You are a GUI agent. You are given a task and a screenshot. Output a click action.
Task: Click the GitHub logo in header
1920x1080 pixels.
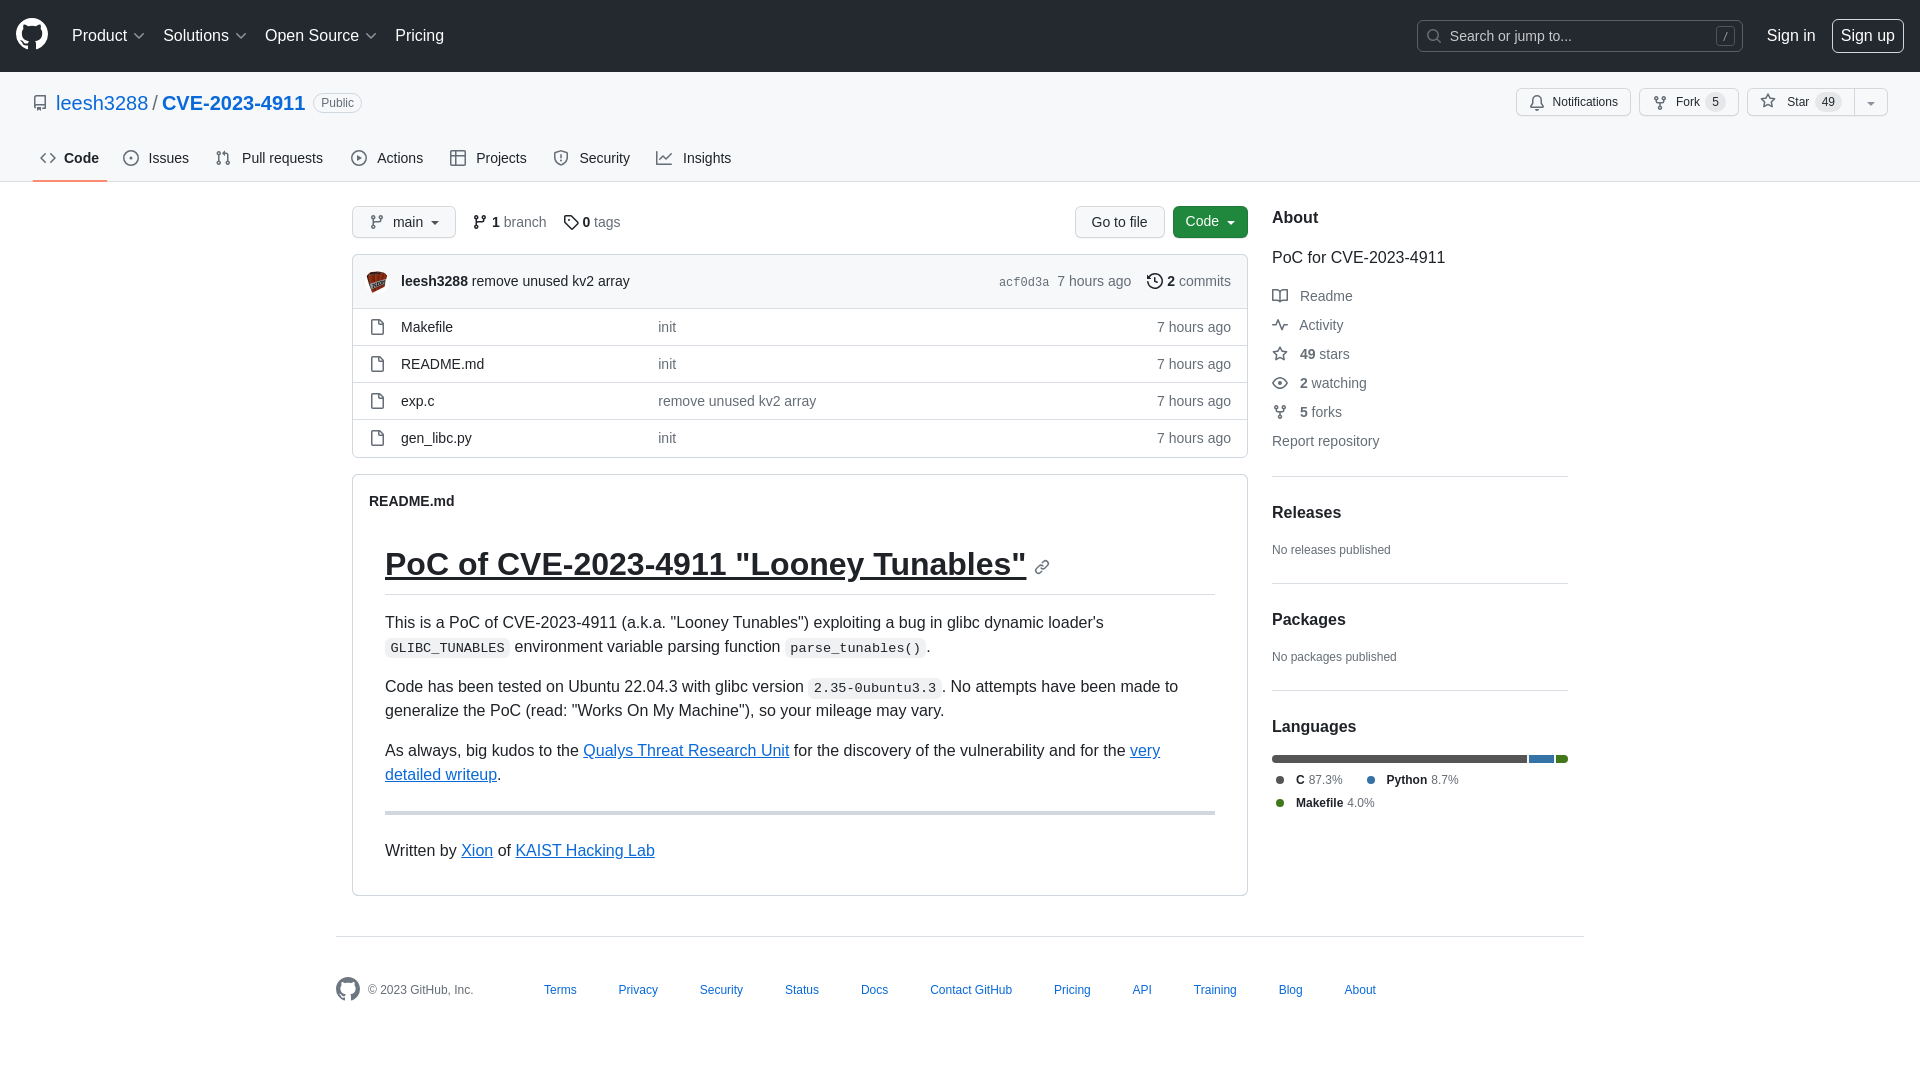pyautogui.click(x=32, y=35)
